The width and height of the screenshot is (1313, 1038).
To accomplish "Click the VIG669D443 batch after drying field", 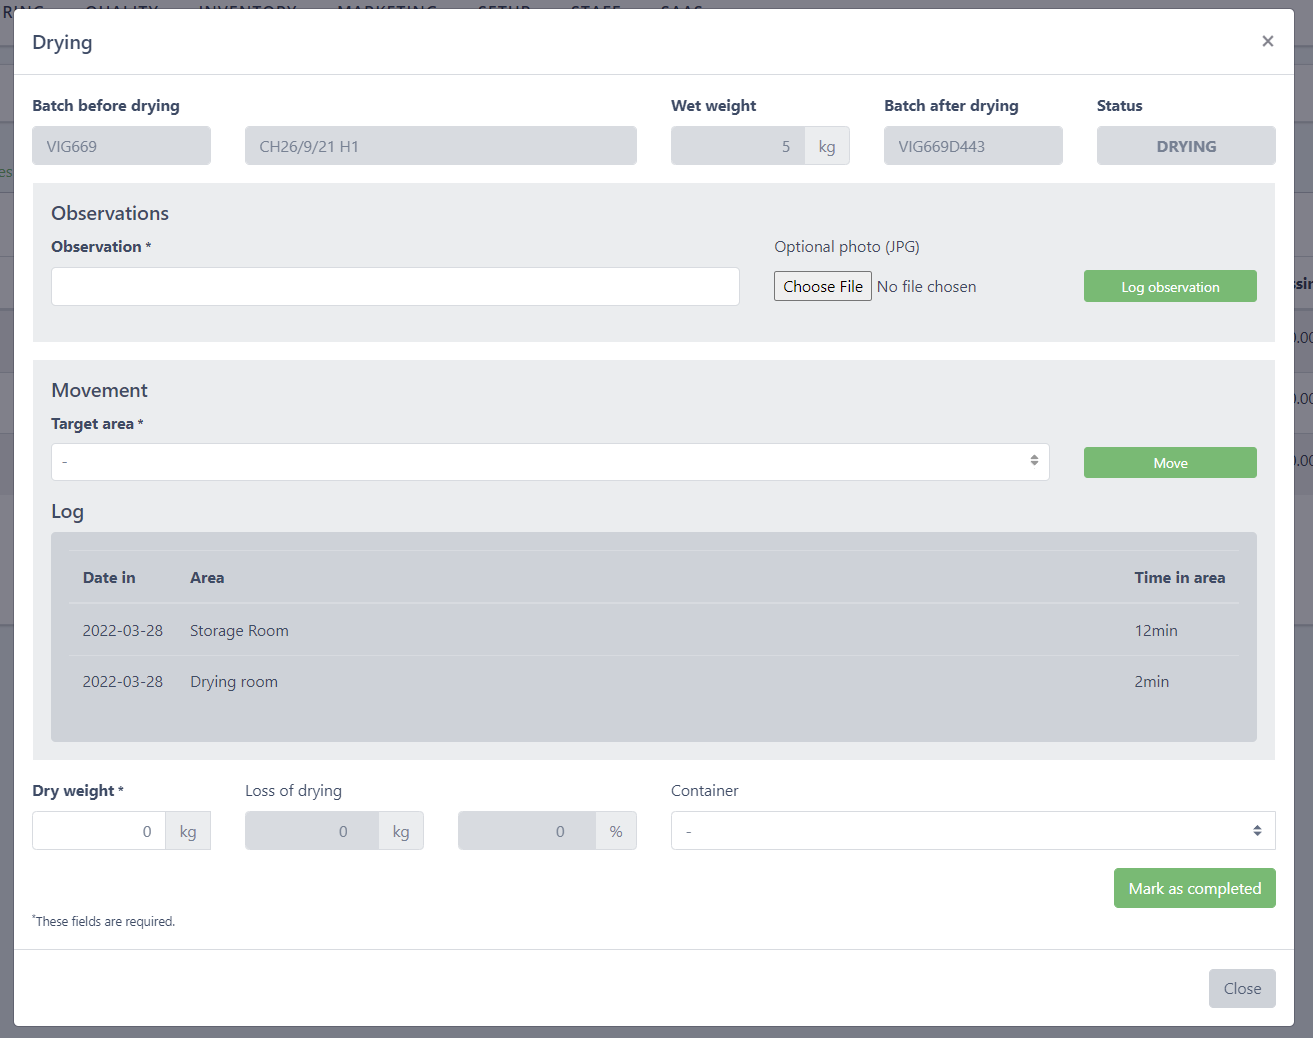I will tap(972, 146).
